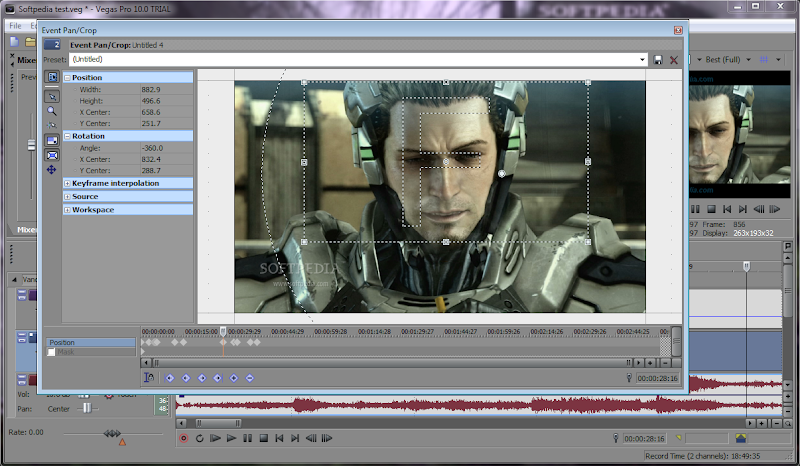
Task: Click Pause in main transport bar
Action: point(247,438)
